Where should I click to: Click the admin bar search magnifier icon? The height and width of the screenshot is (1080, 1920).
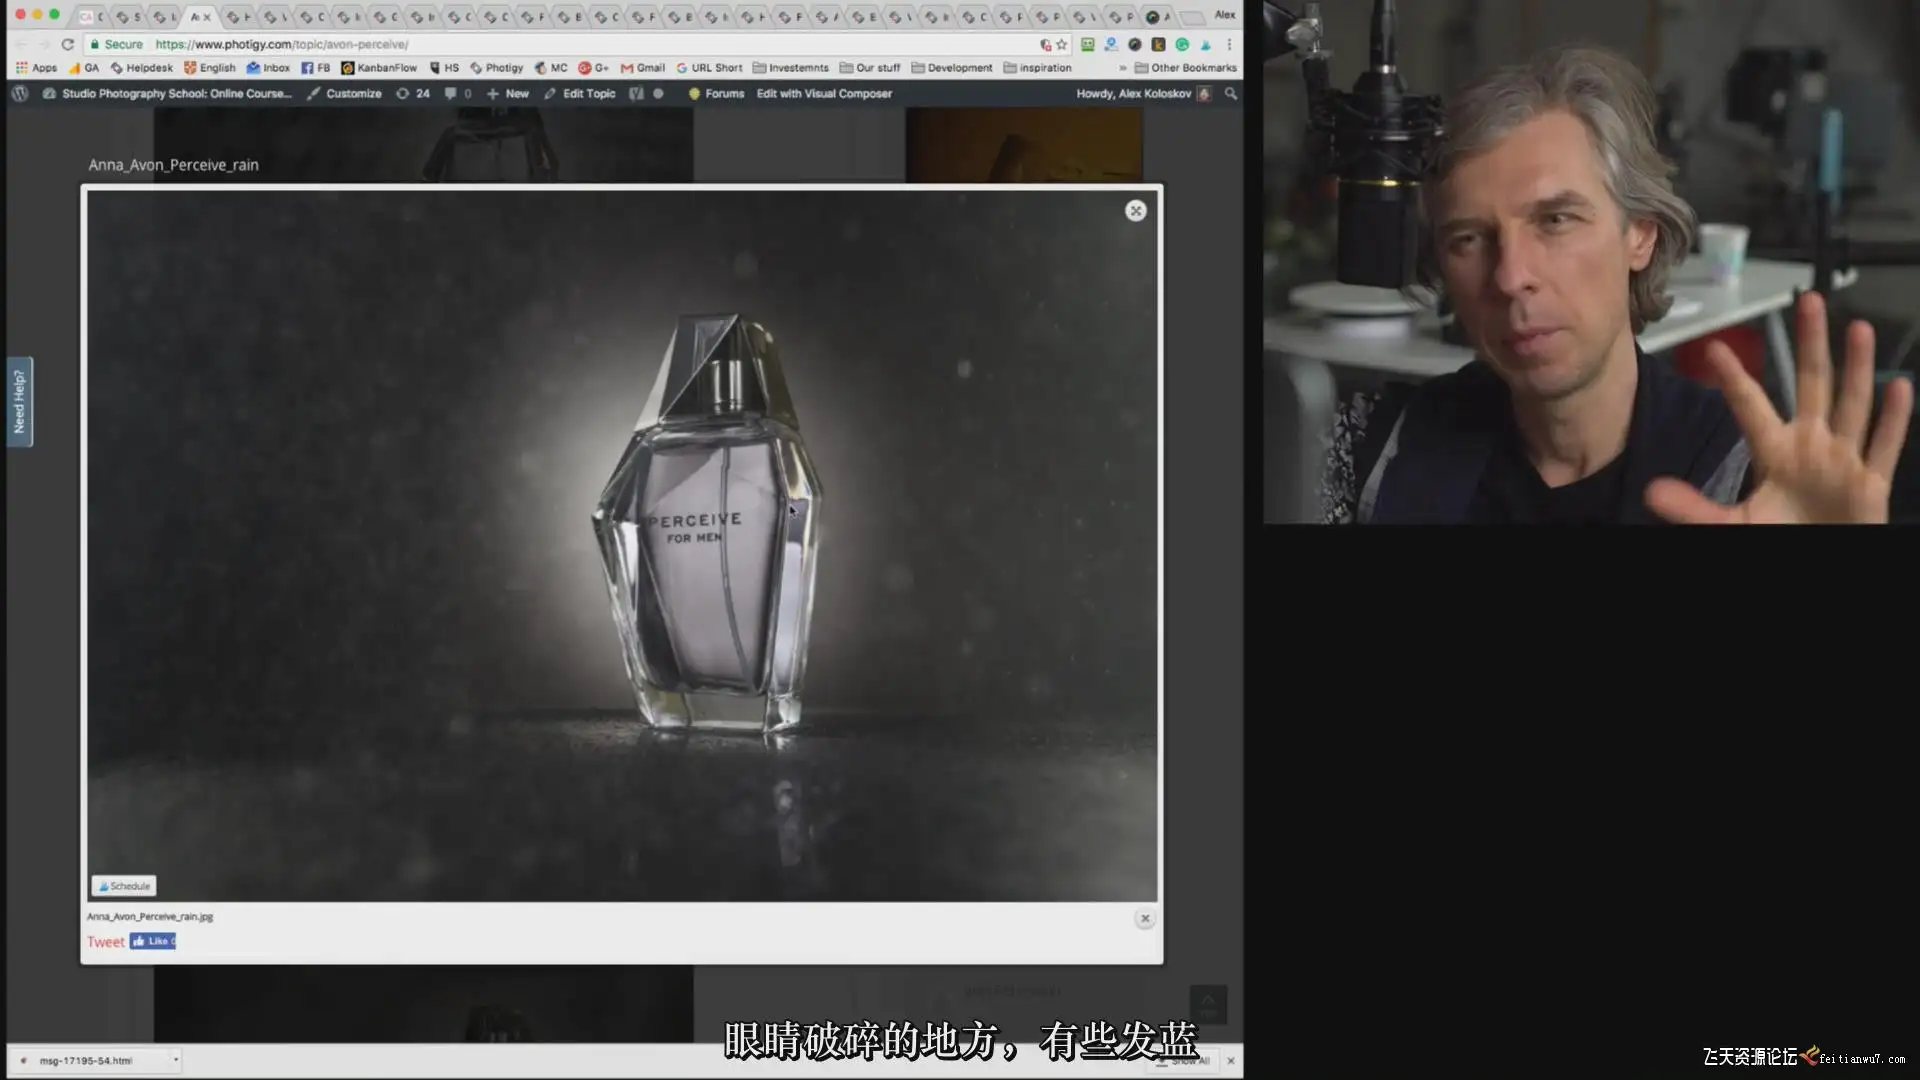click(x=1231, y=93)
